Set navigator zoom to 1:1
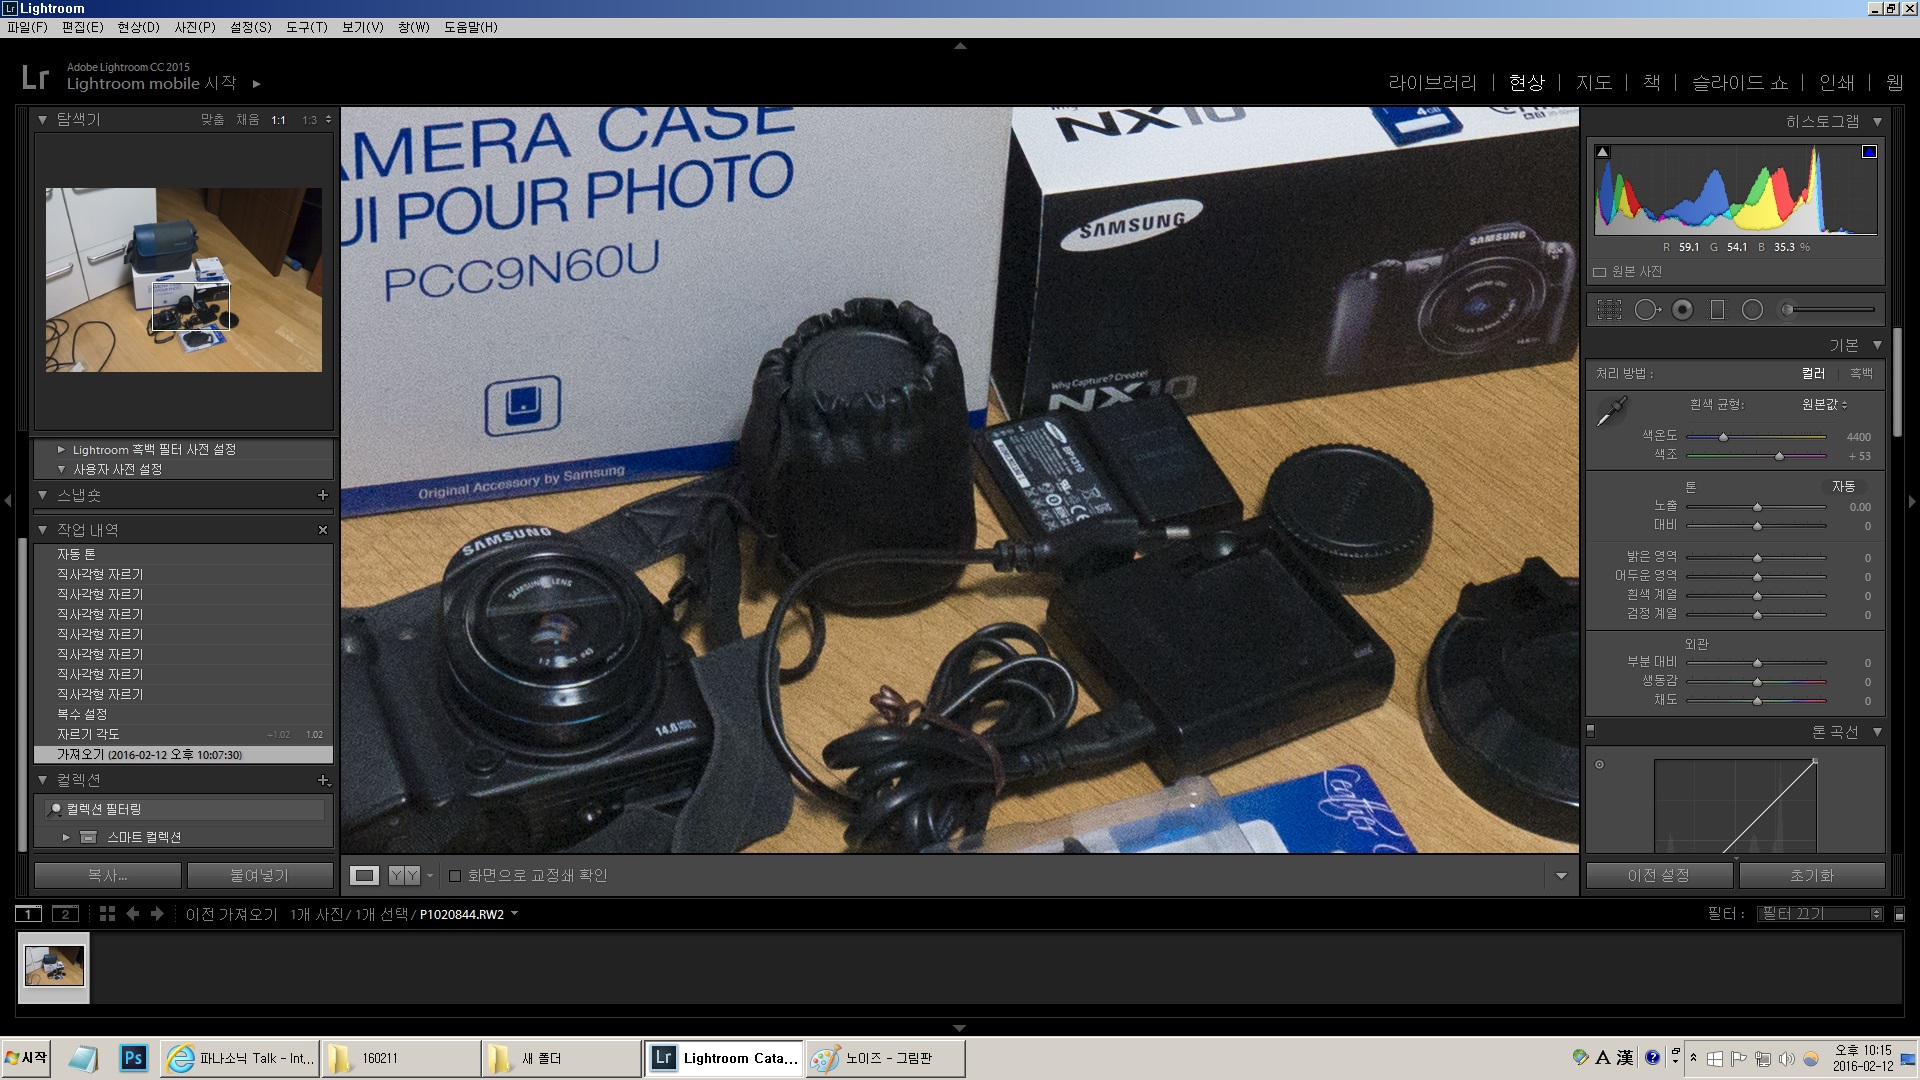This screenshot has width=1920, height=1080. tap(278, 120)
